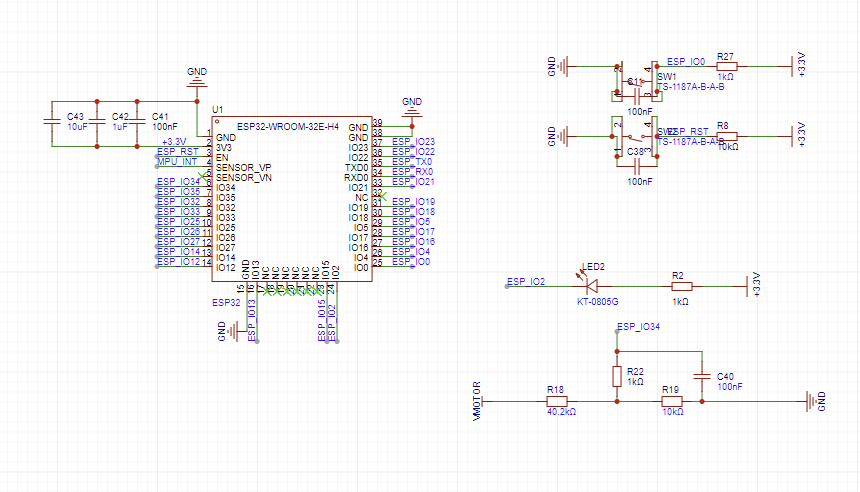Click the ESP_IO19 net label

click(414, 202)
